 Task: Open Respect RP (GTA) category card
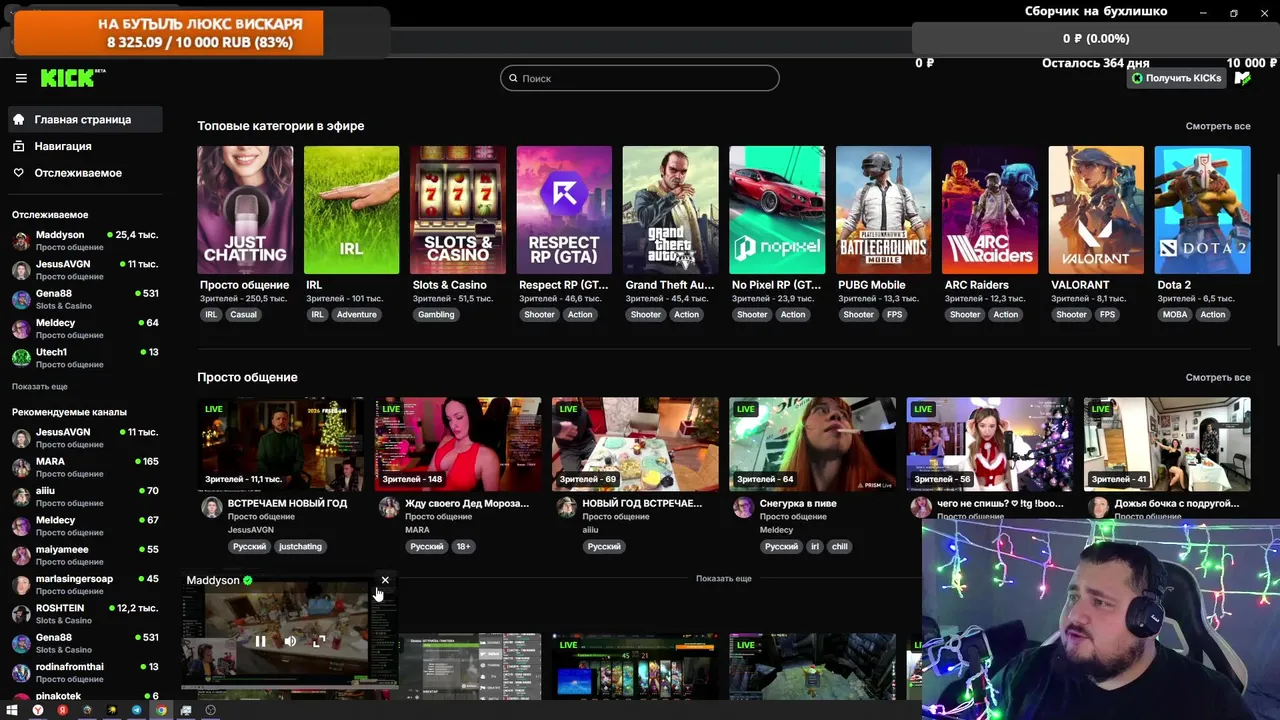click(564, 210)
